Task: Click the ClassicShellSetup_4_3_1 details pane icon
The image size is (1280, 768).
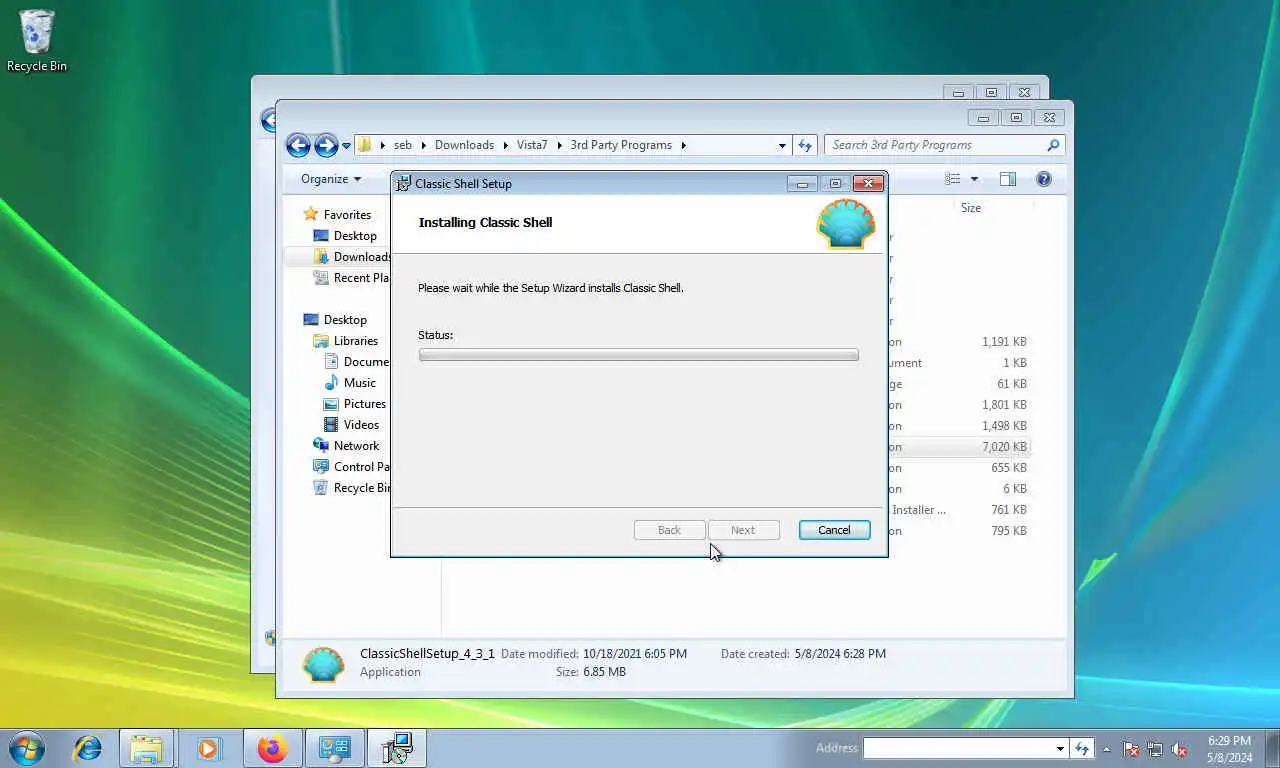Action: tap(323, 663)
